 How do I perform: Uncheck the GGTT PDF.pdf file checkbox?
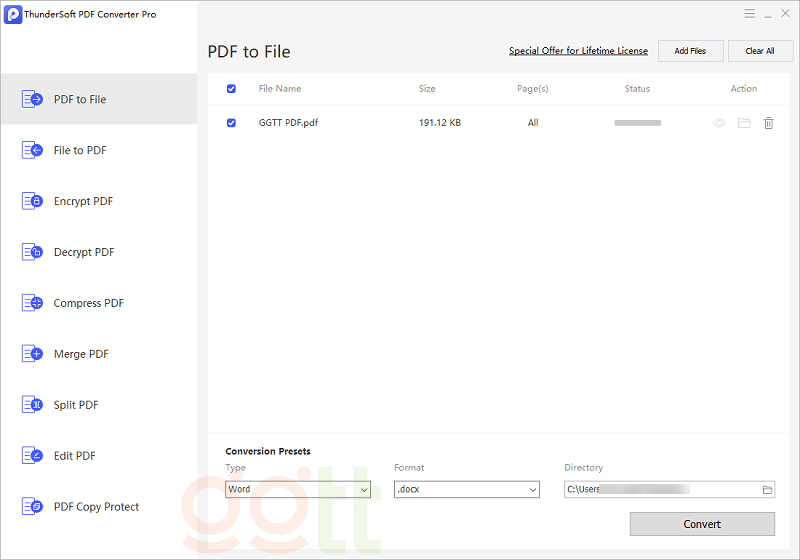click(x=232, y=123)
